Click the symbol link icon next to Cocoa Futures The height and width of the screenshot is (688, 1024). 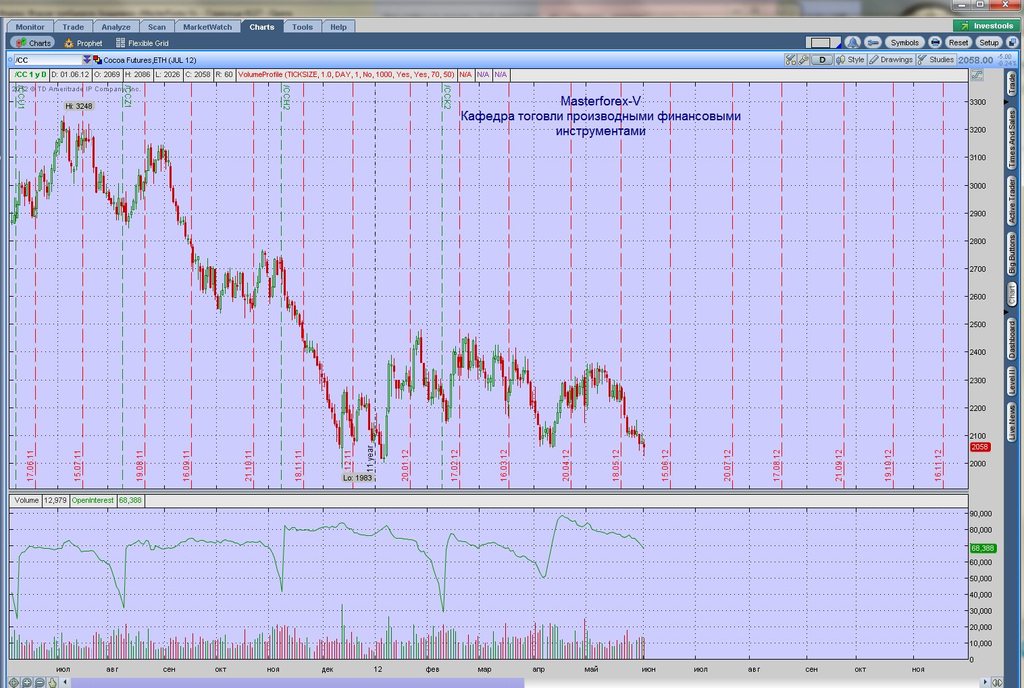pyautogui.click(x=97, y=60)
